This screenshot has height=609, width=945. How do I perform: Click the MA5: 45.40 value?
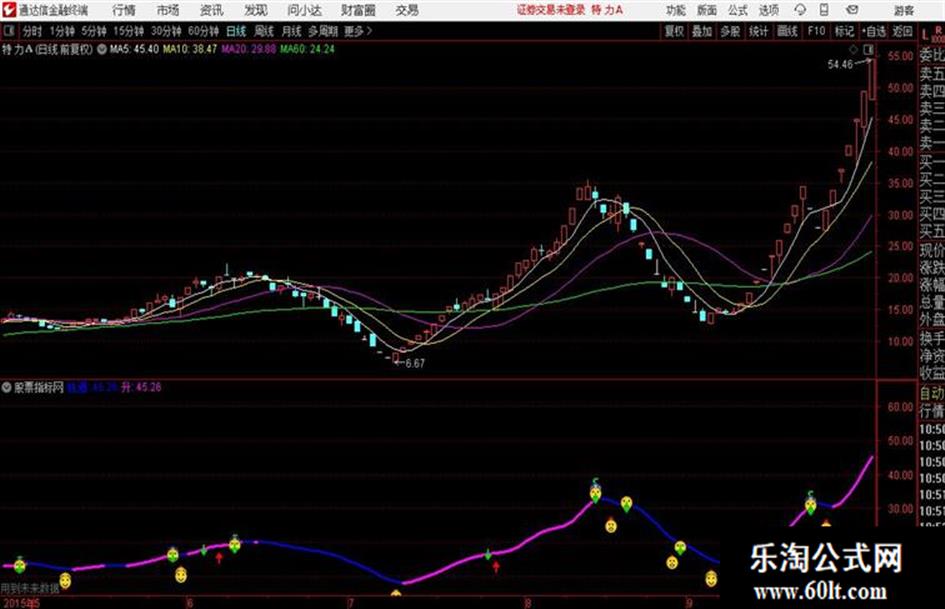[134, 49]
